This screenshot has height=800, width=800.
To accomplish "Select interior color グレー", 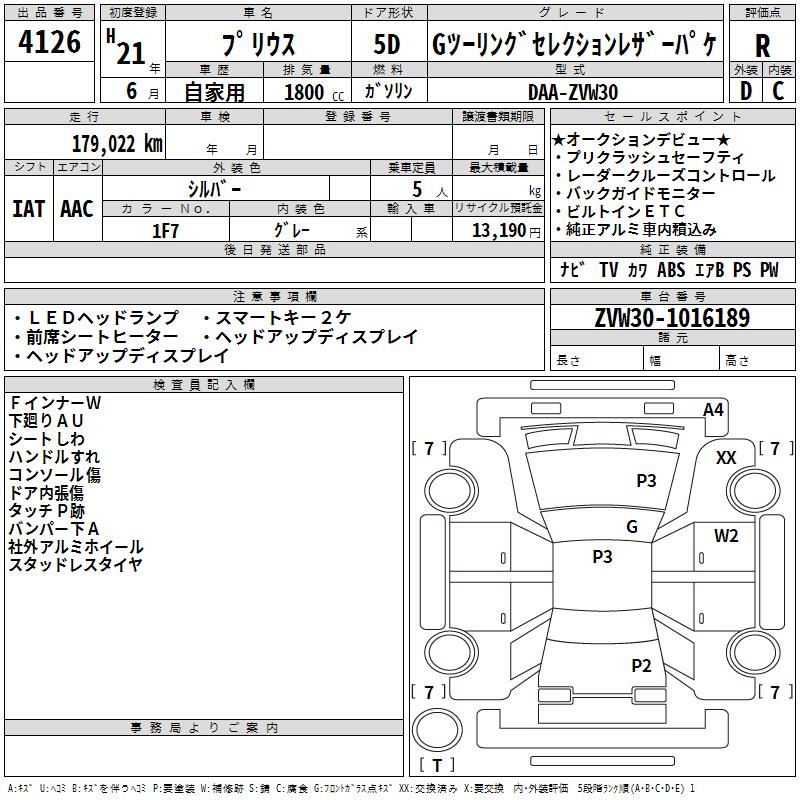I will point(292,230).
